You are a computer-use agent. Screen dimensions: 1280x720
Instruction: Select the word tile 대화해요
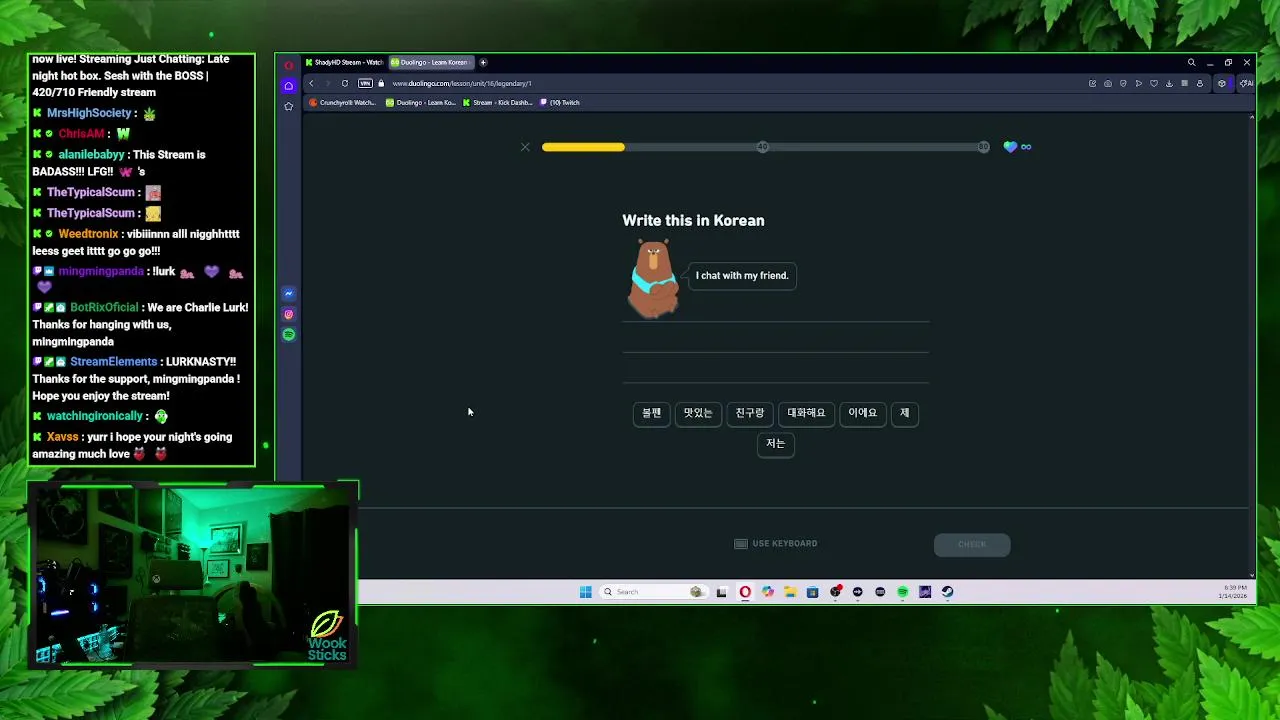[x=806, y=413]
